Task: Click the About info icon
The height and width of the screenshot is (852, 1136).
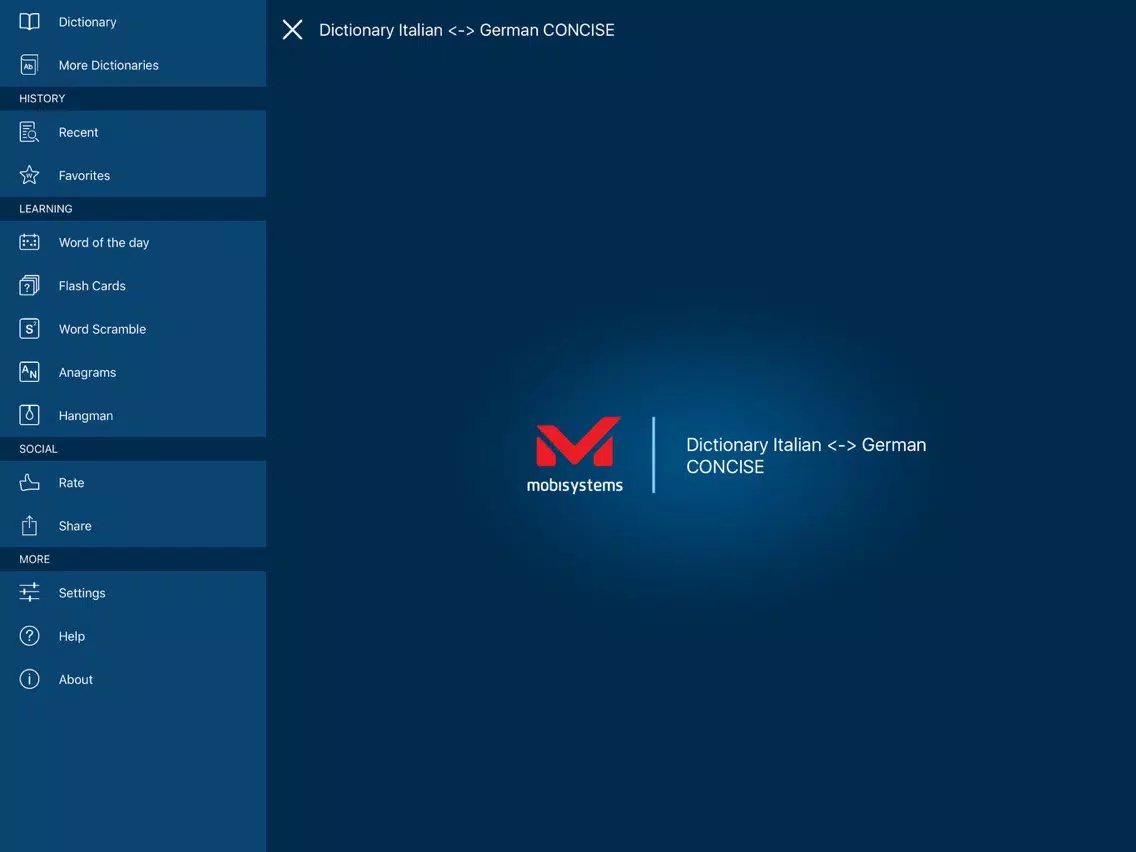Action: pos(29,679)
